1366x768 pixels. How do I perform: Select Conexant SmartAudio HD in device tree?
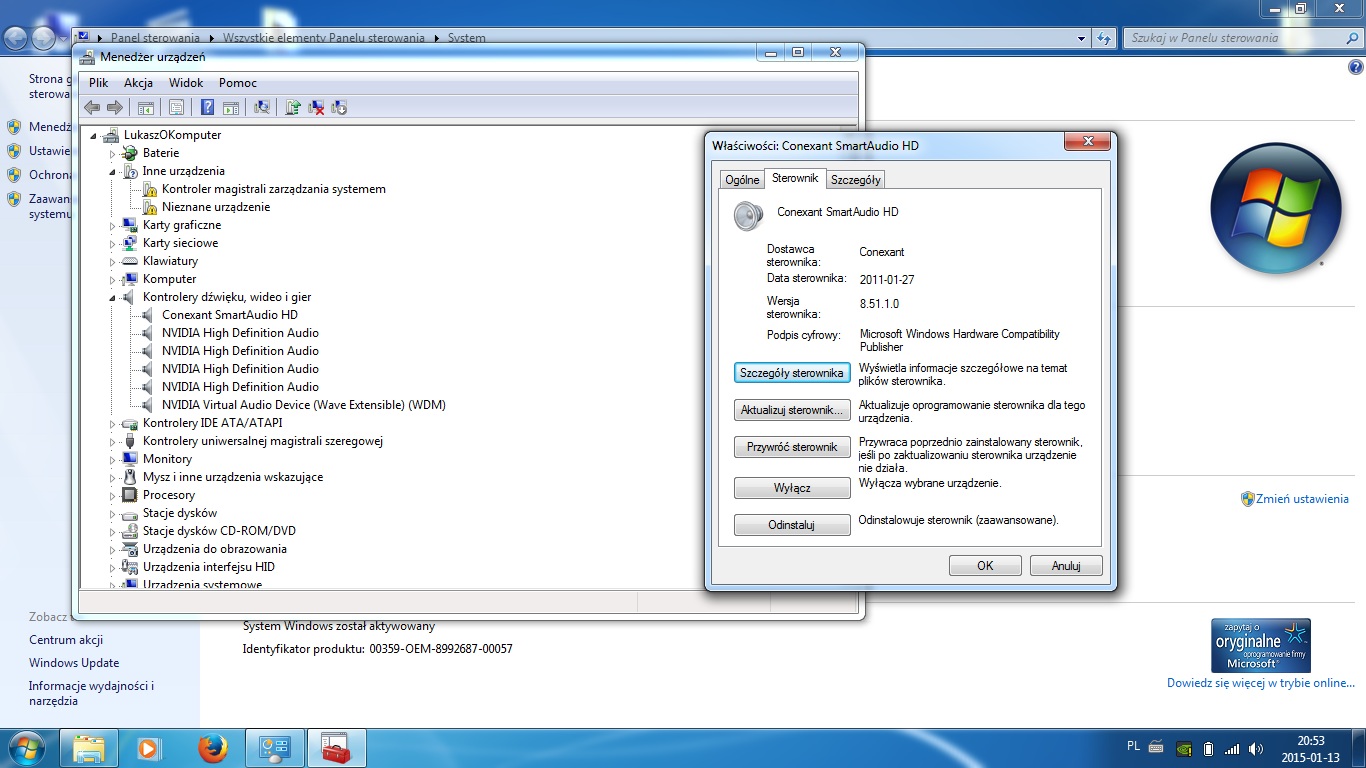[x=230, y=315]
